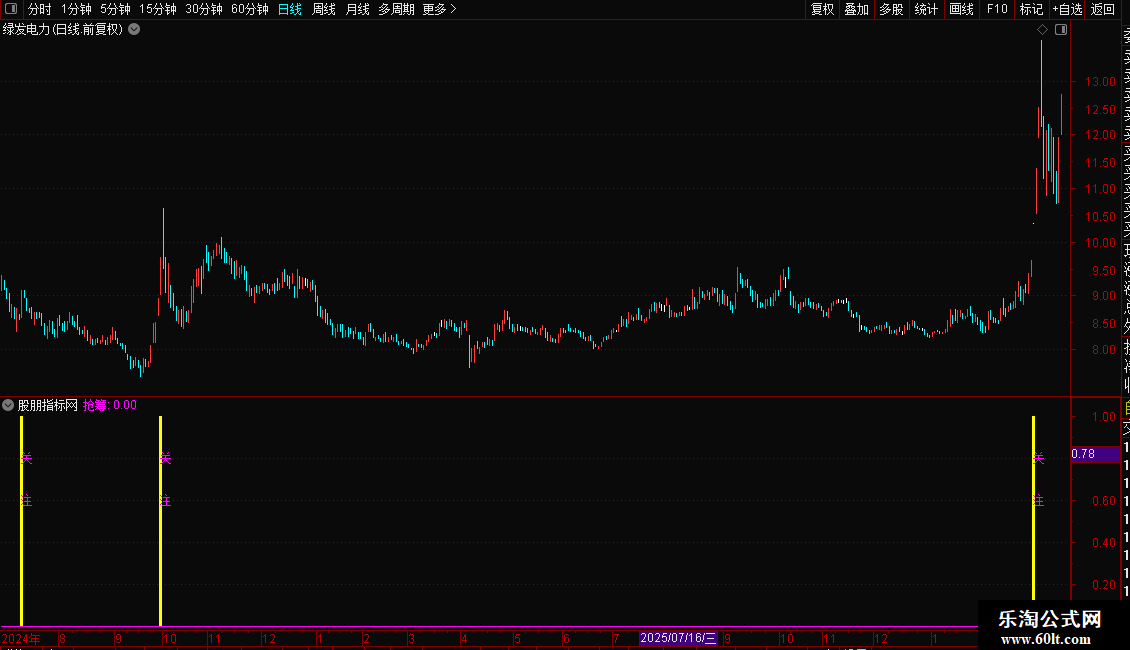Switch to 月线 monthly chart
The height and width of the screenshot is (650, 1130).
(x=357, y=9)
